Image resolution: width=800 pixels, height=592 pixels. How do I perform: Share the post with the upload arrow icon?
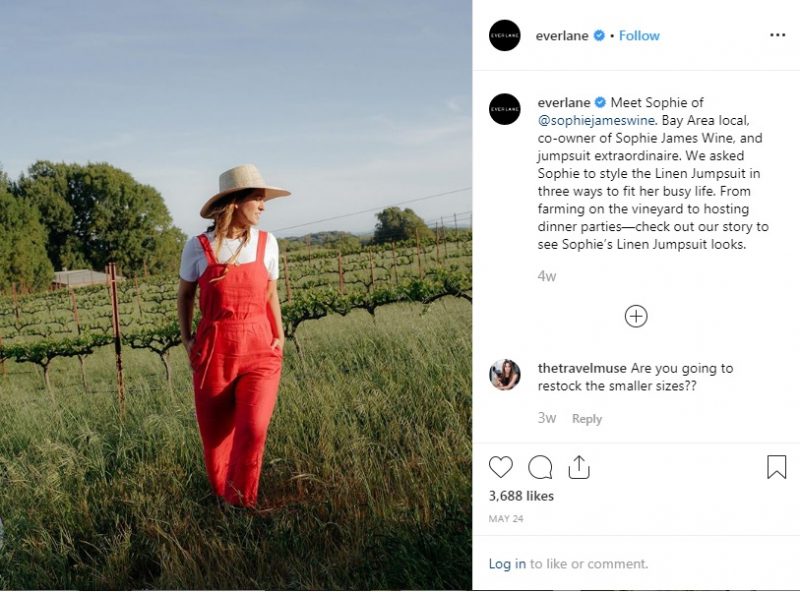(579, 466)
